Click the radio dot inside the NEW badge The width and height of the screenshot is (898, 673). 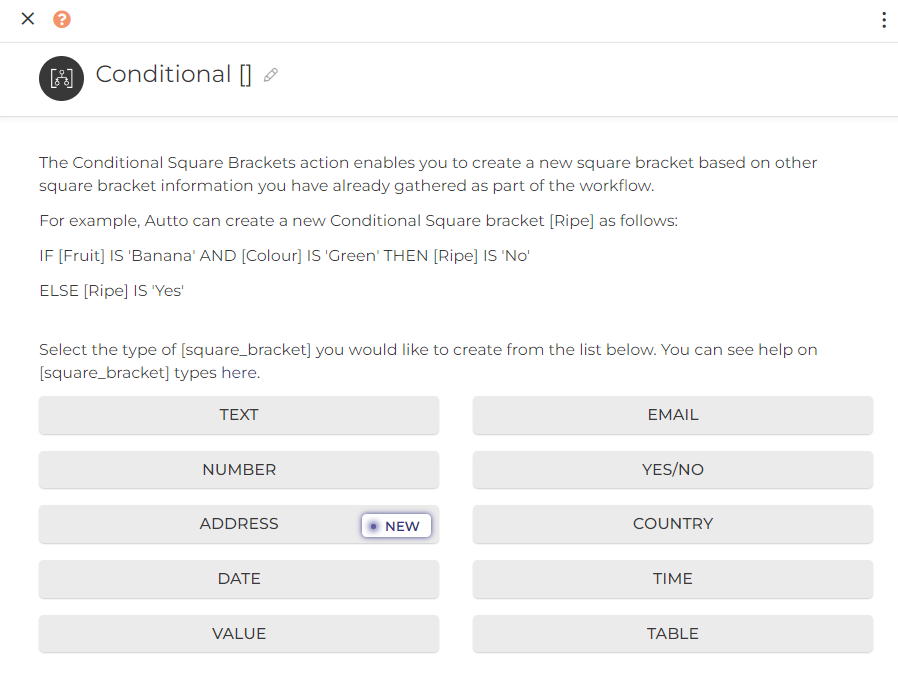coord(374,525)
